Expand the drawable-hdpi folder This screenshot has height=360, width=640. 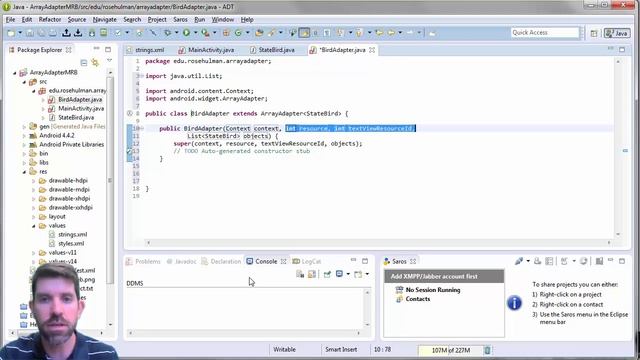[34, 180]
